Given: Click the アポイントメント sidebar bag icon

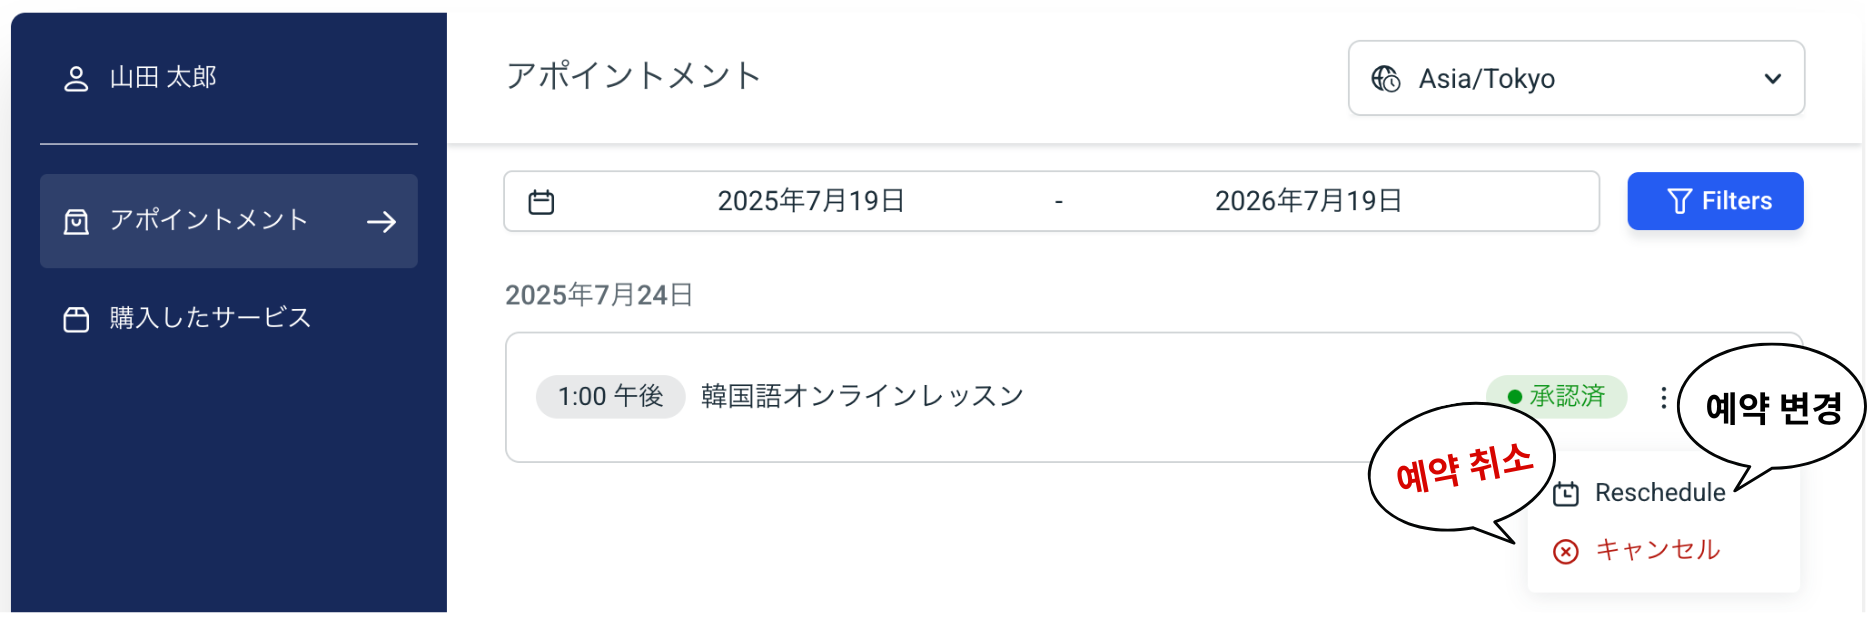Looking at the screenshot, I should (76, 222).
